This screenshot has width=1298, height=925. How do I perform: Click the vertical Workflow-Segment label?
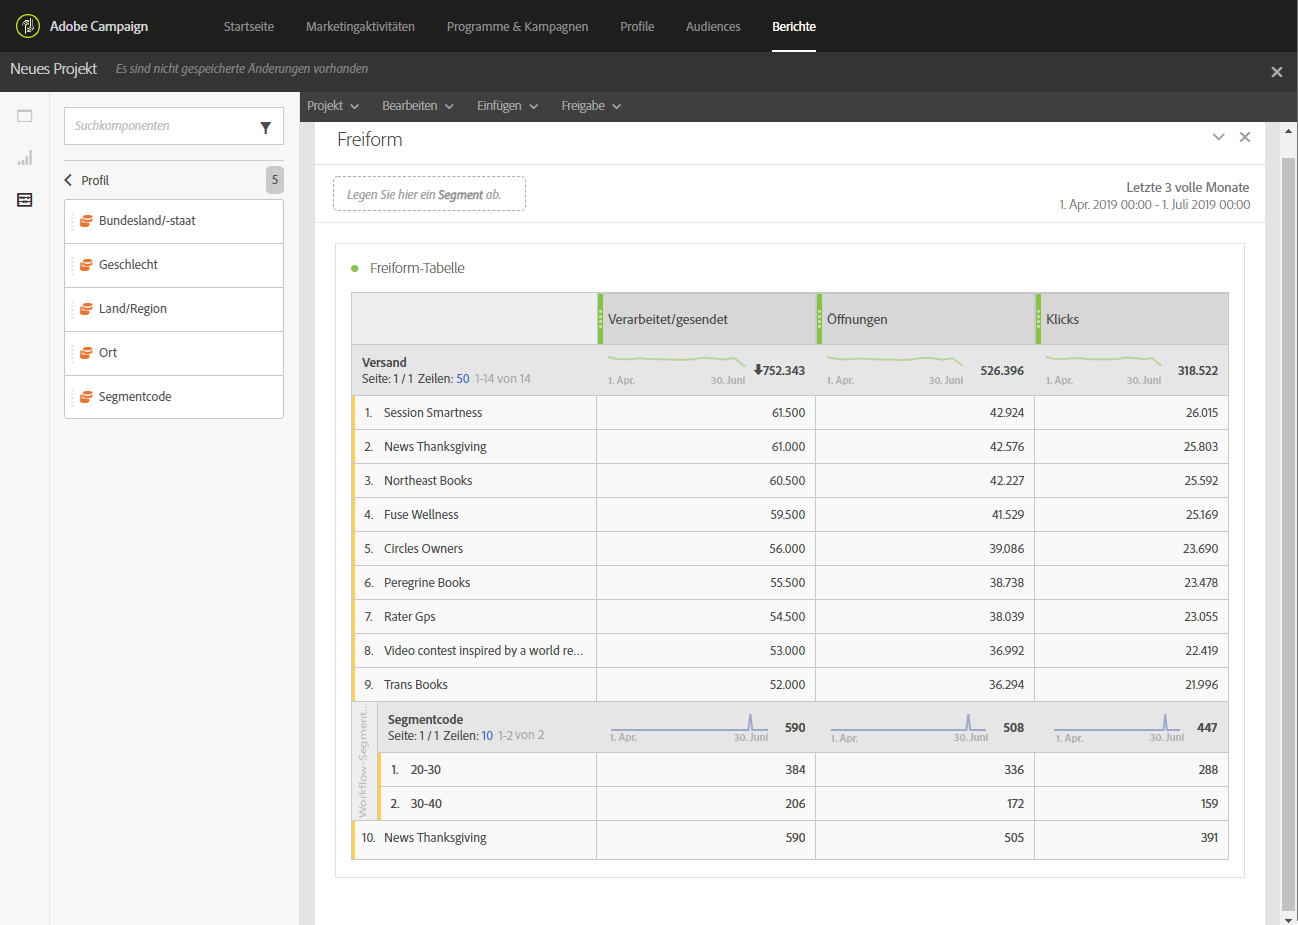click(x=363, y=761)
